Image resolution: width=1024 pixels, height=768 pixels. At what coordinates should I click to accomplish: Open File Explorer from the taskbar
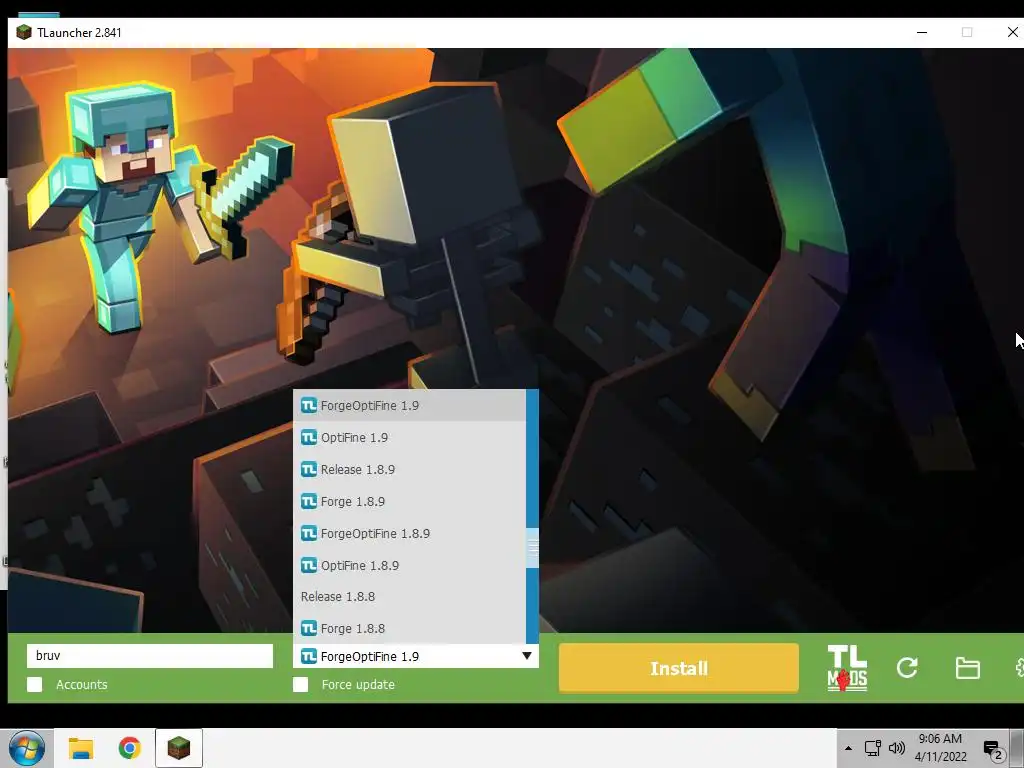click(81, 748)
